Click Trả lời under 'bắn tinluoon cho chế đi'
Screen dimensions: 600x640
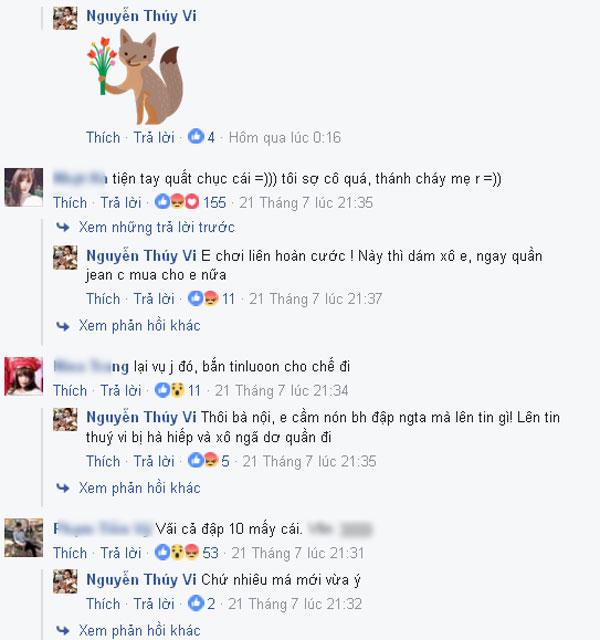click(x=121, y=390)
